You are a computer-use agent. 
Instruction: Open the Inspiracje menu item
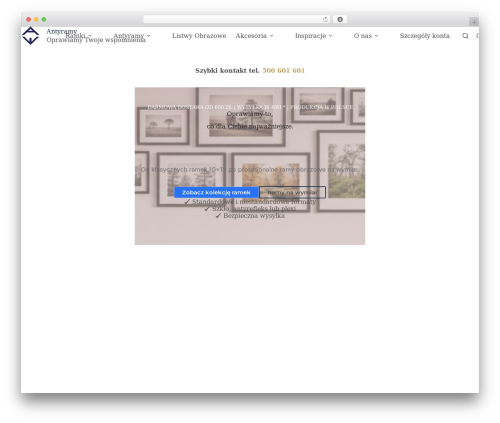[x=310, y=36]
